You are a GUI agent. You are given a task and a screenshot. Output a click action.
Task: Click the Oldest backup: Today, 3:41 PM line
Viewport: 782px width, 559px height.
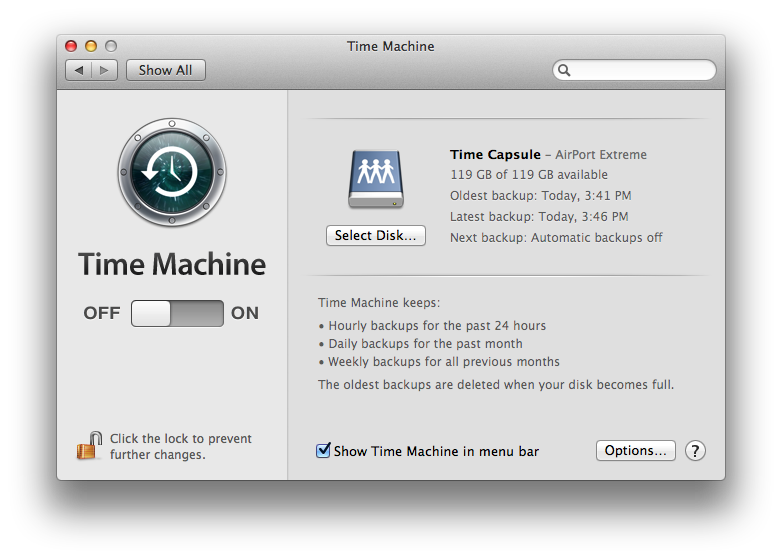point(541,195)
